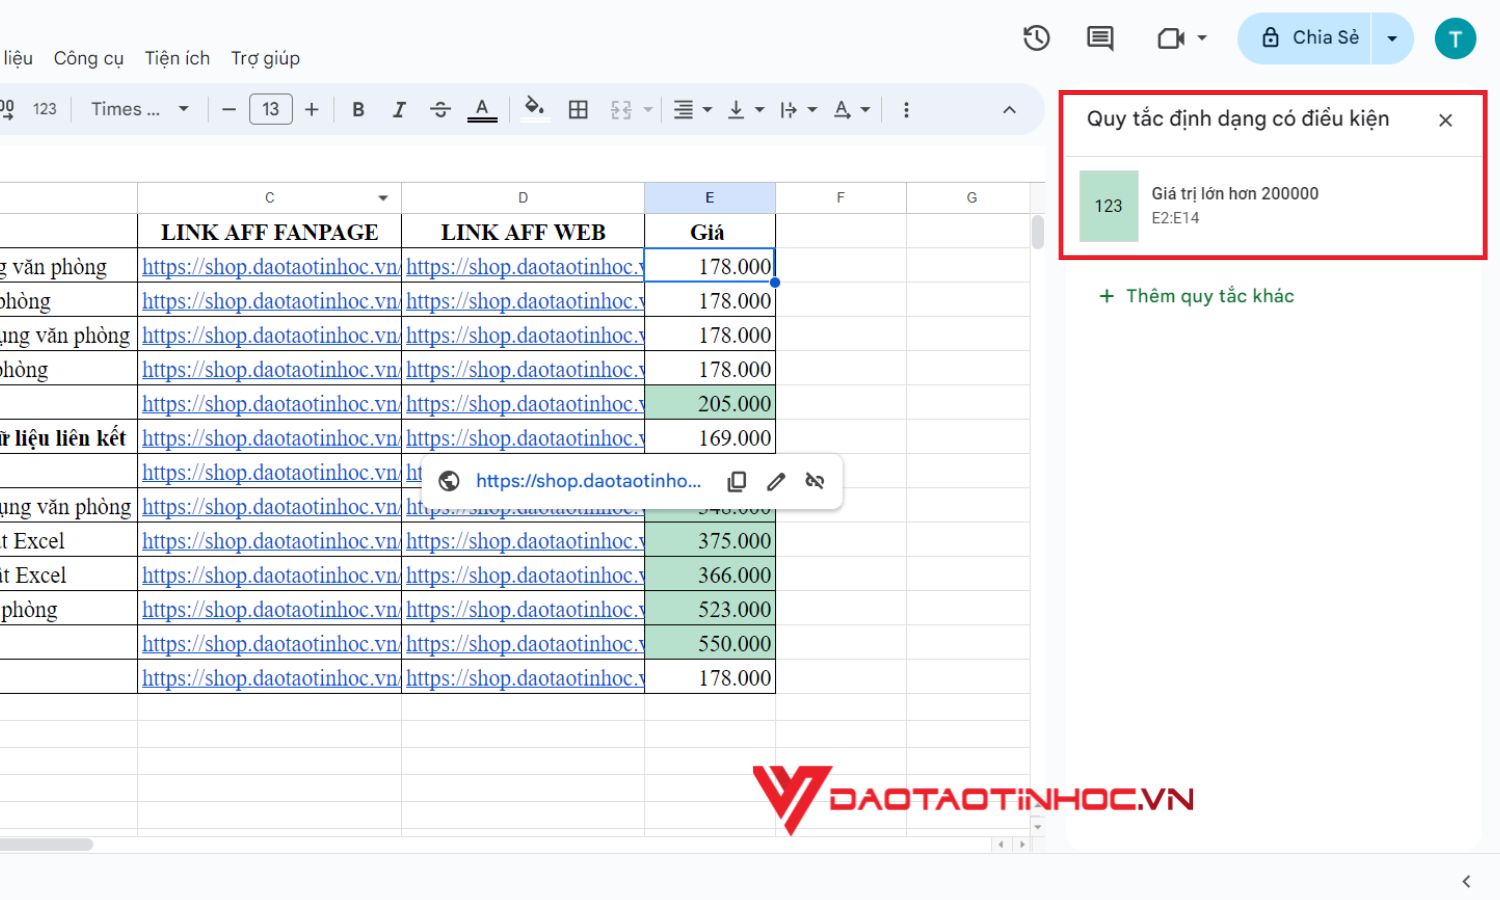This screenshot has height=900, width=1500.
Task: Open the Trợ giúp menu
Action: [264, 58]
